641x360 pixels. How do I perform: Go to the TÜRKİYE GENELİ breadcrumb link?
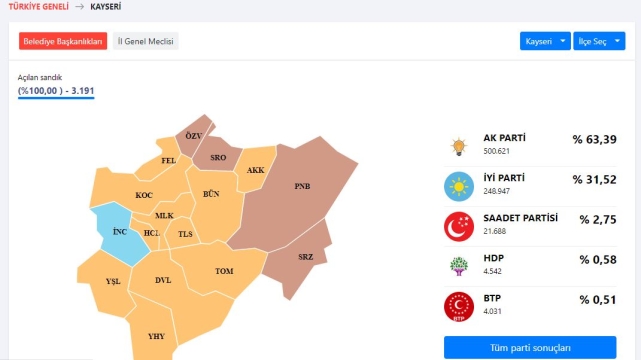click(39, 7)
